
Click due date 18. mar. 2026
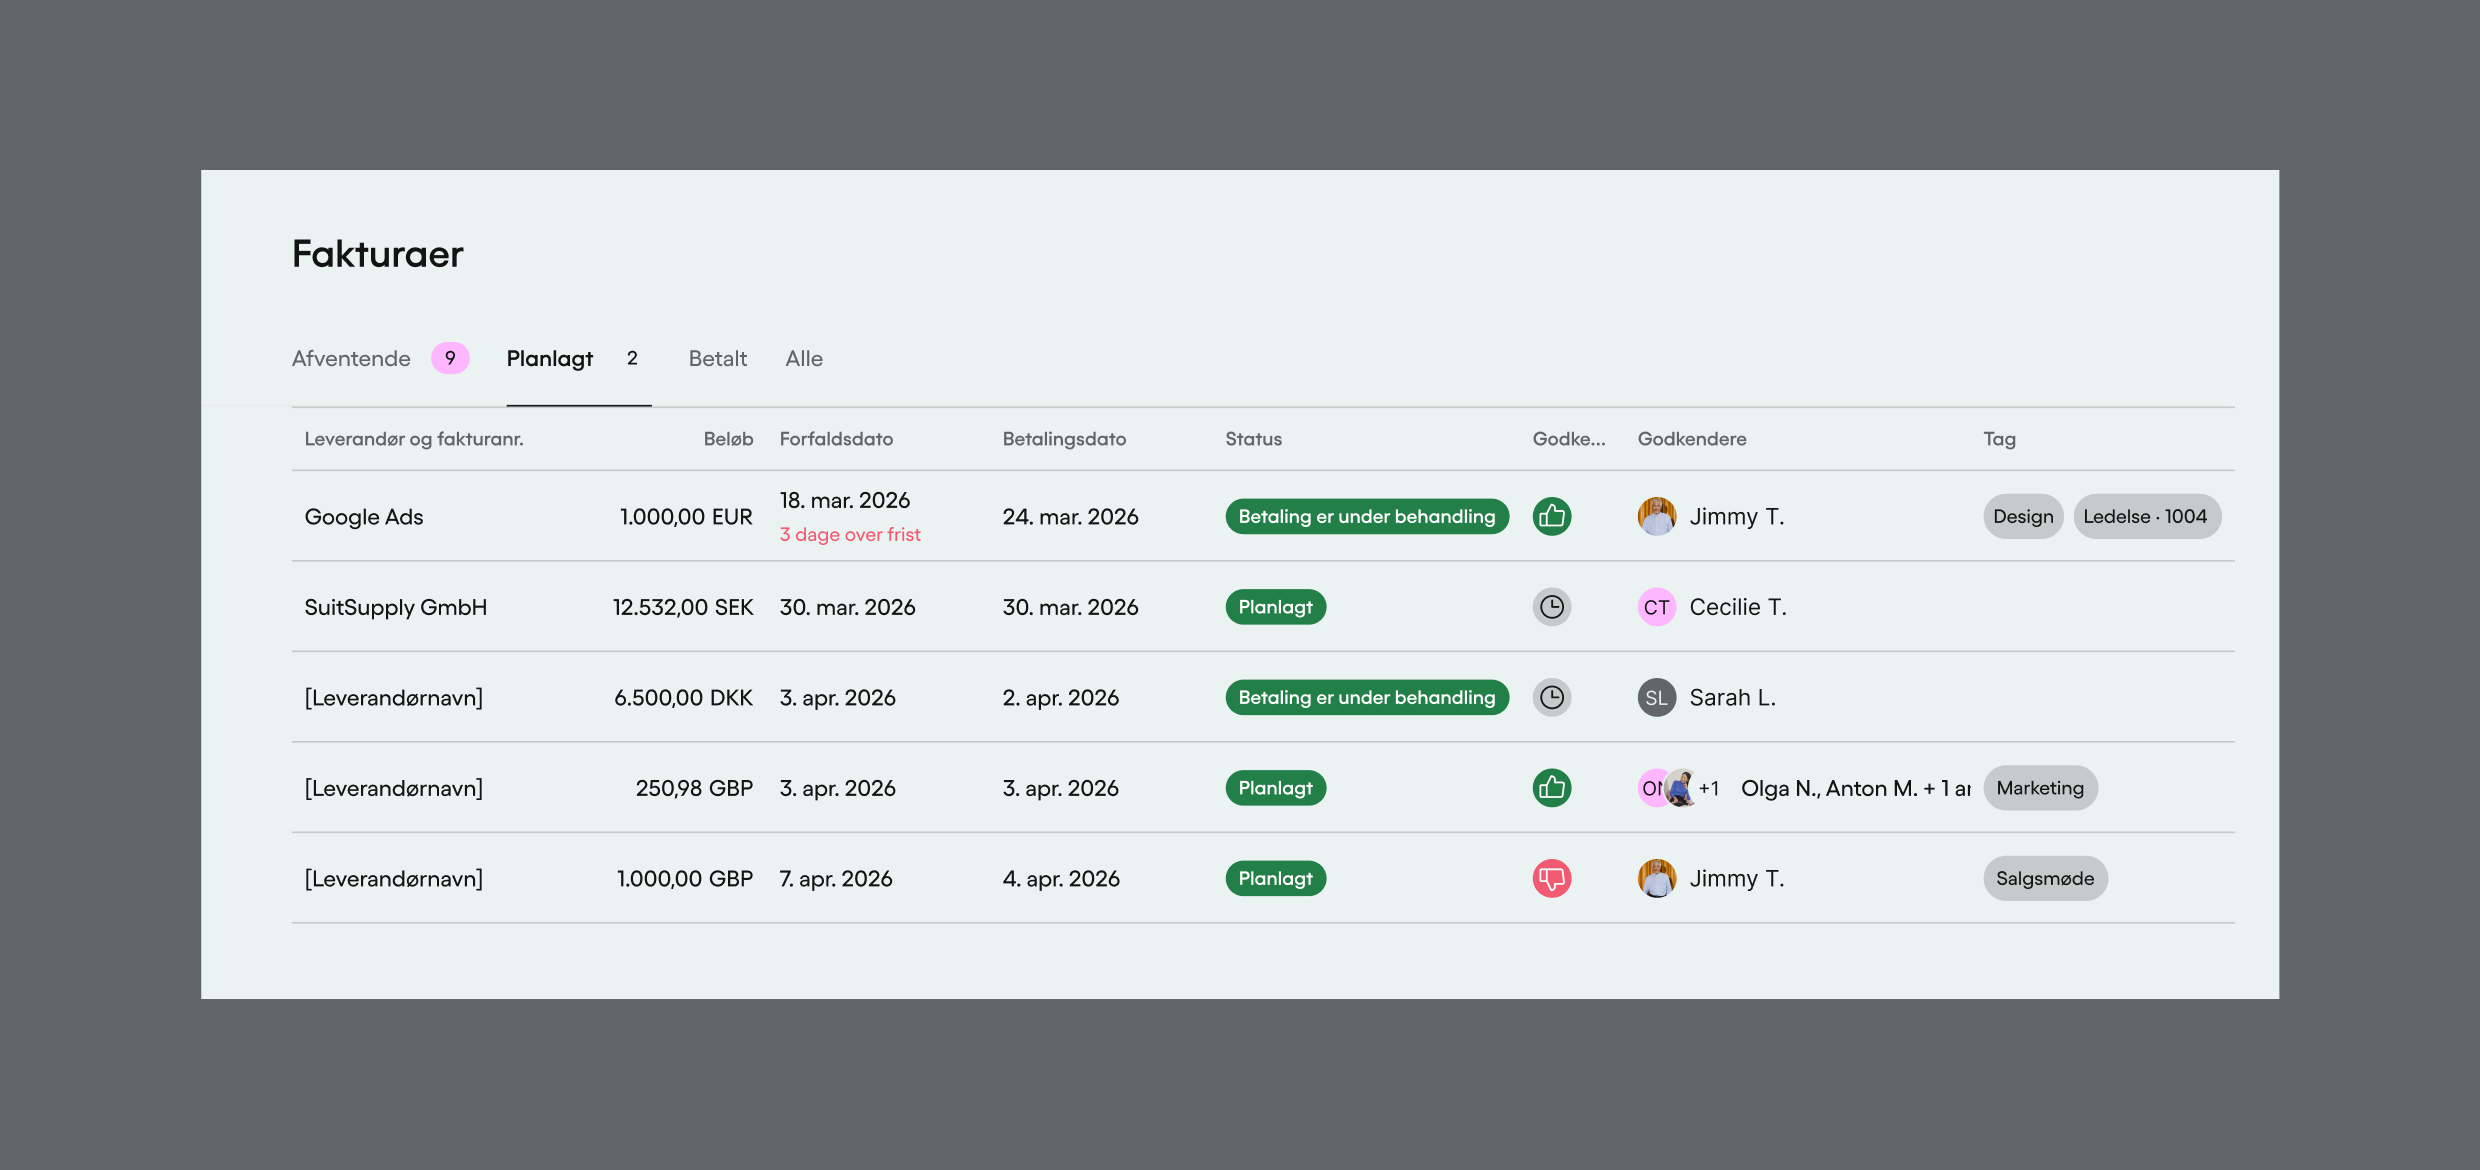tap(845, 500)
